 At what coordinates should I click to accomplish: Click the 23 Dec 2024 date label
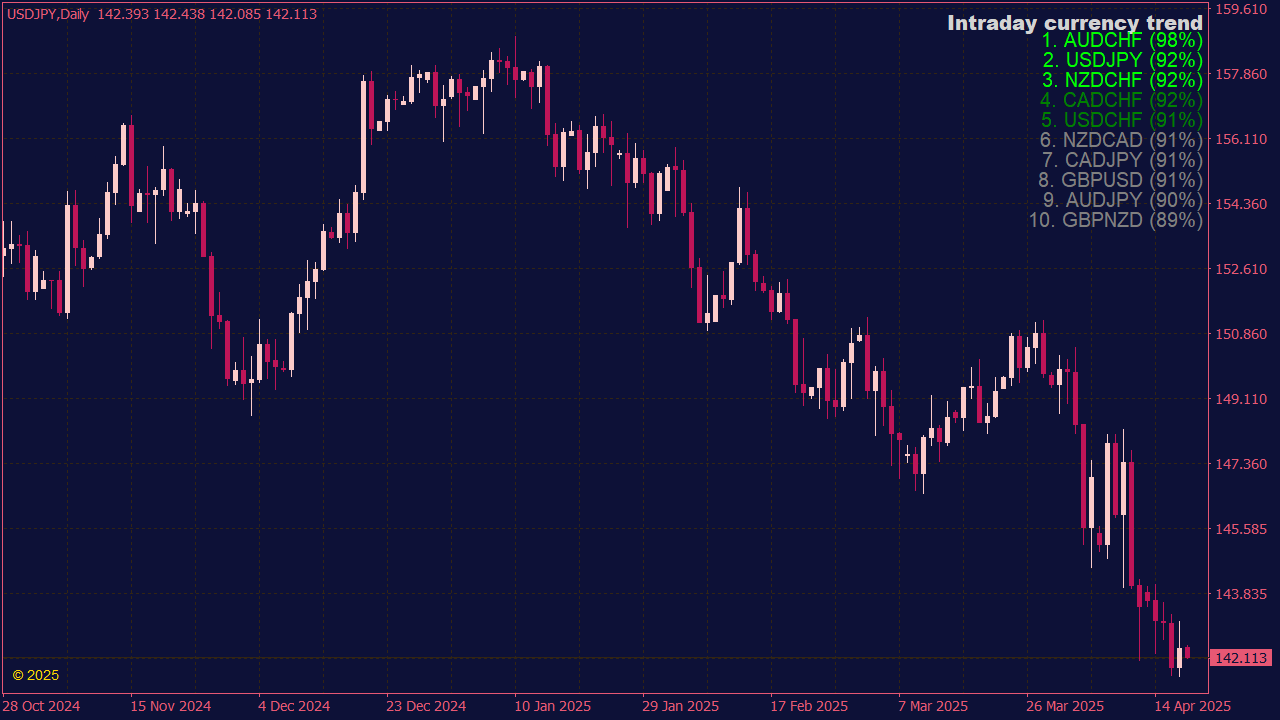[426, 706]
